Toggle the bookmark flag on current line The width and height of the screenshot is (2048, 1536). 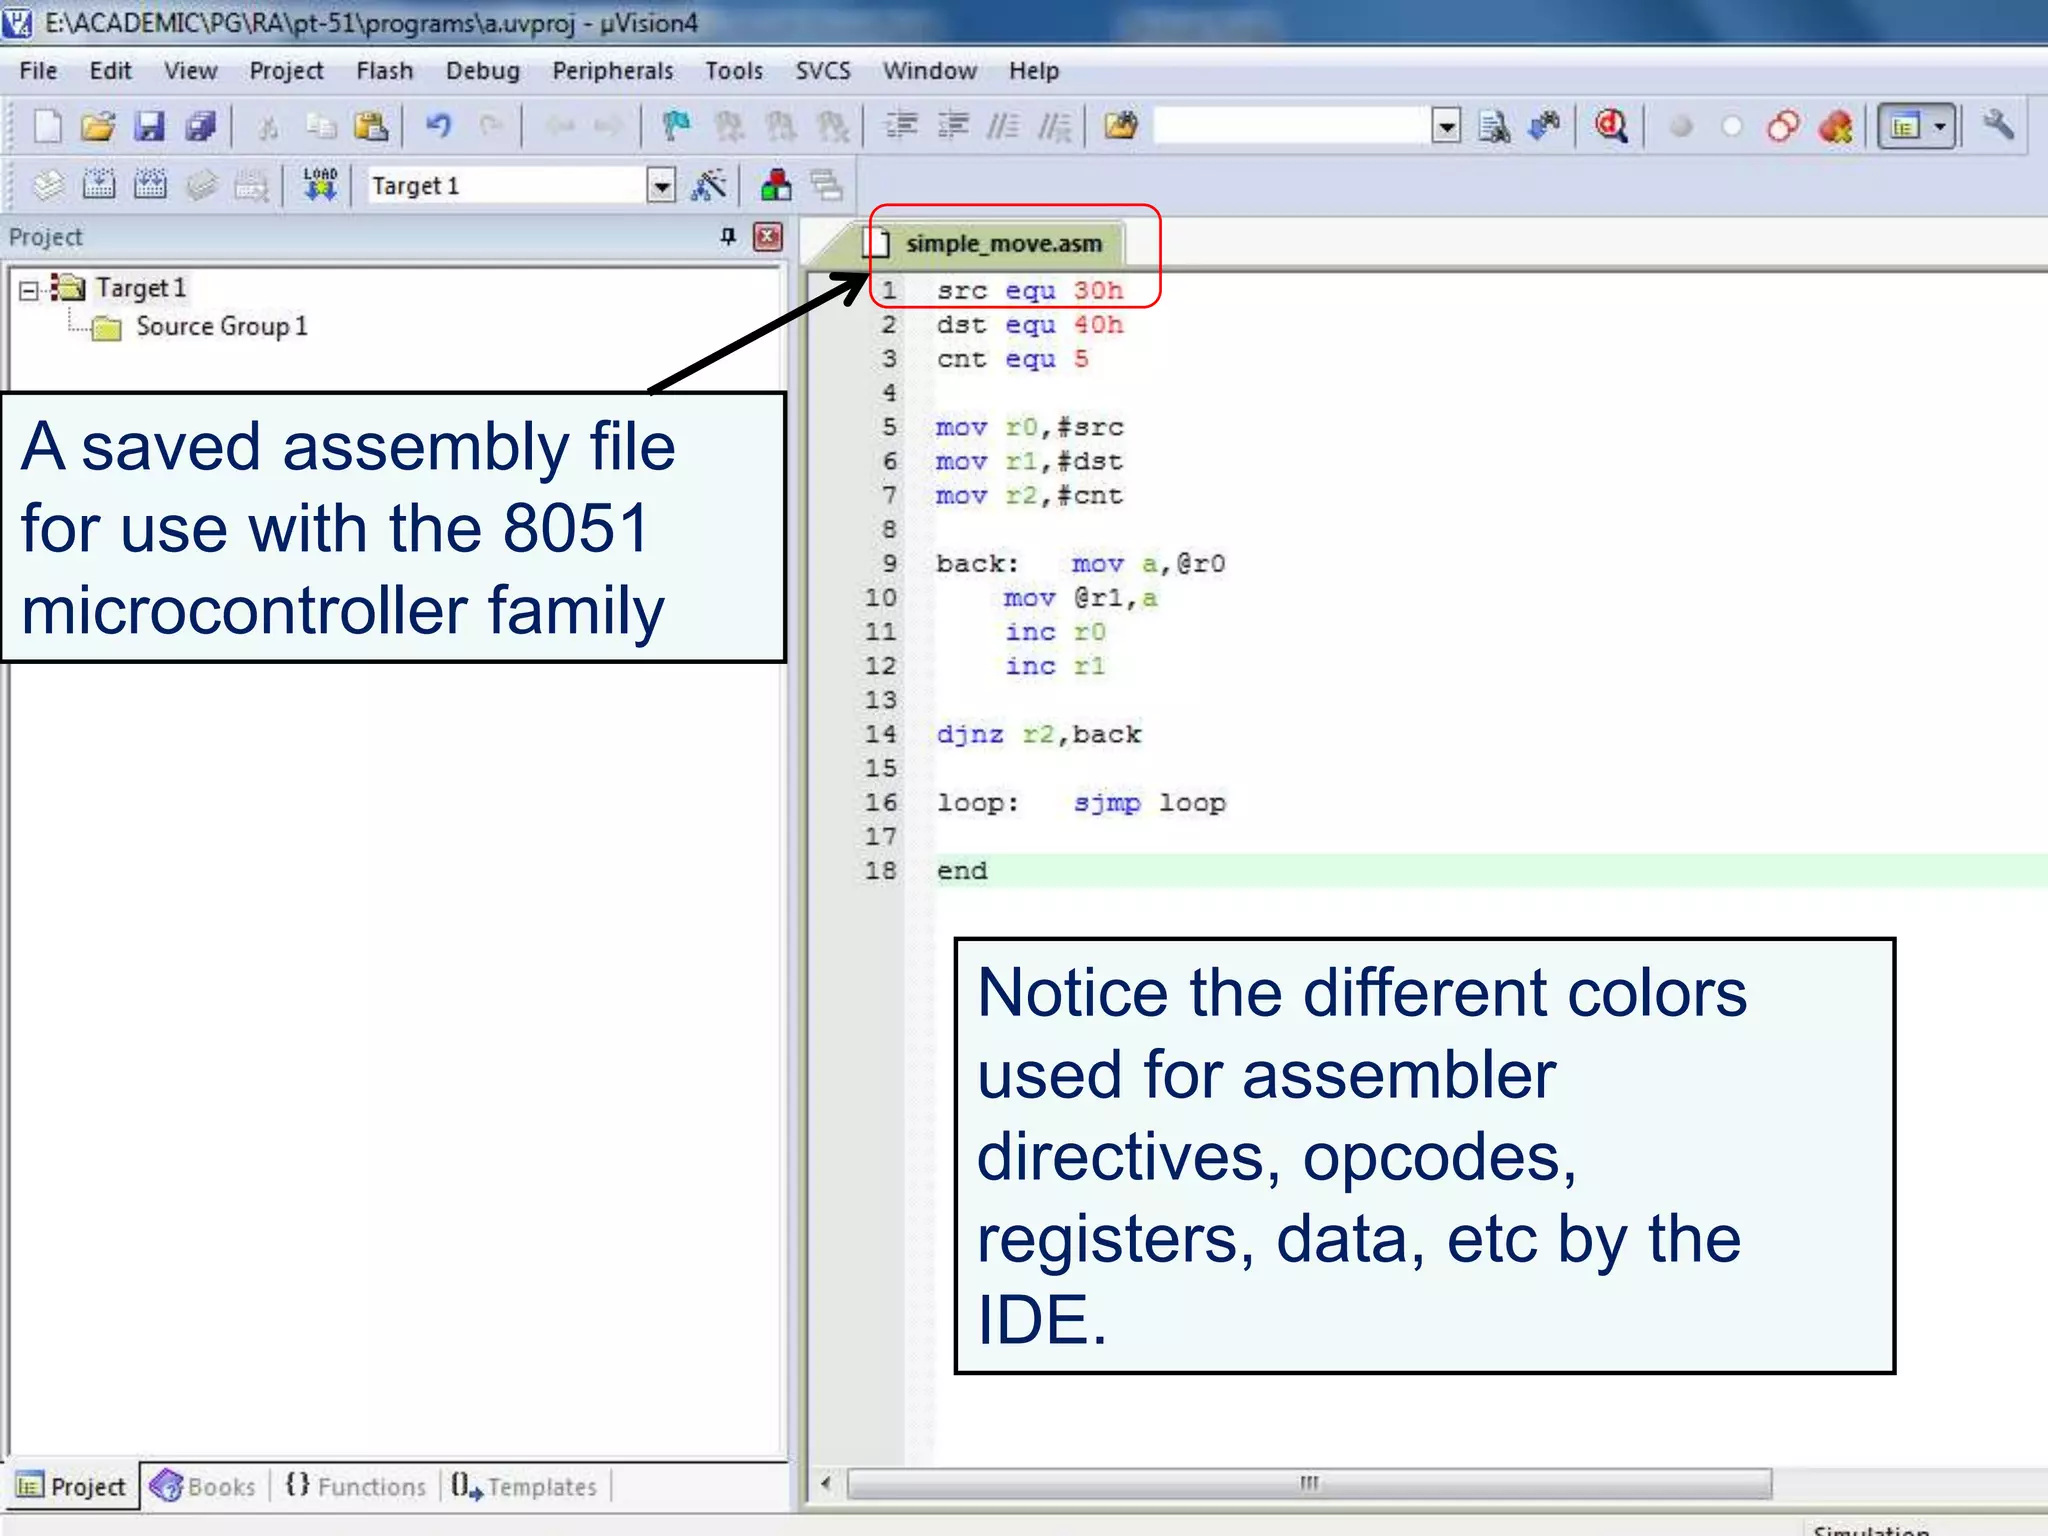point(677,127)
